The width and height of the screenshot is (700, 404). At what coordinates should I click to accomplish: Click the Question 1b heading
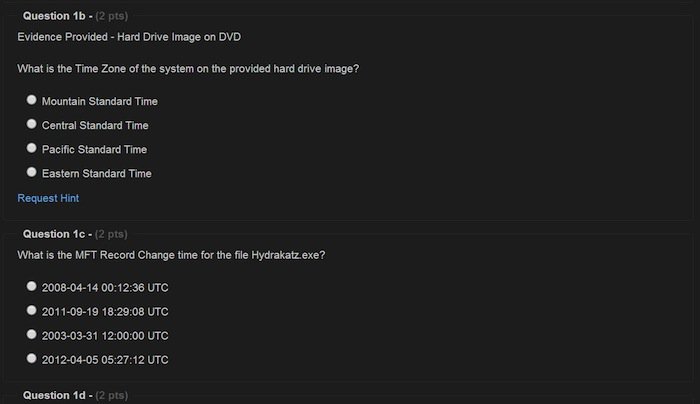point(56,16)
